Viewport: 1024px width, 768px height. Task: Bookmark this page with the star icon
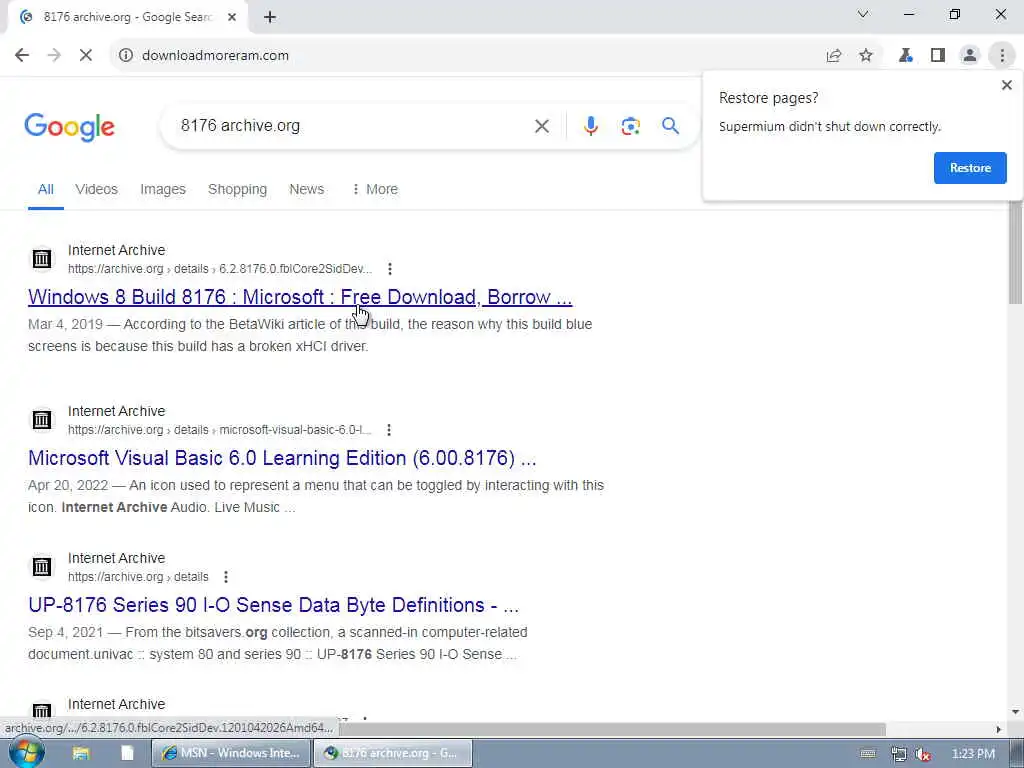(x=866, y=56)
